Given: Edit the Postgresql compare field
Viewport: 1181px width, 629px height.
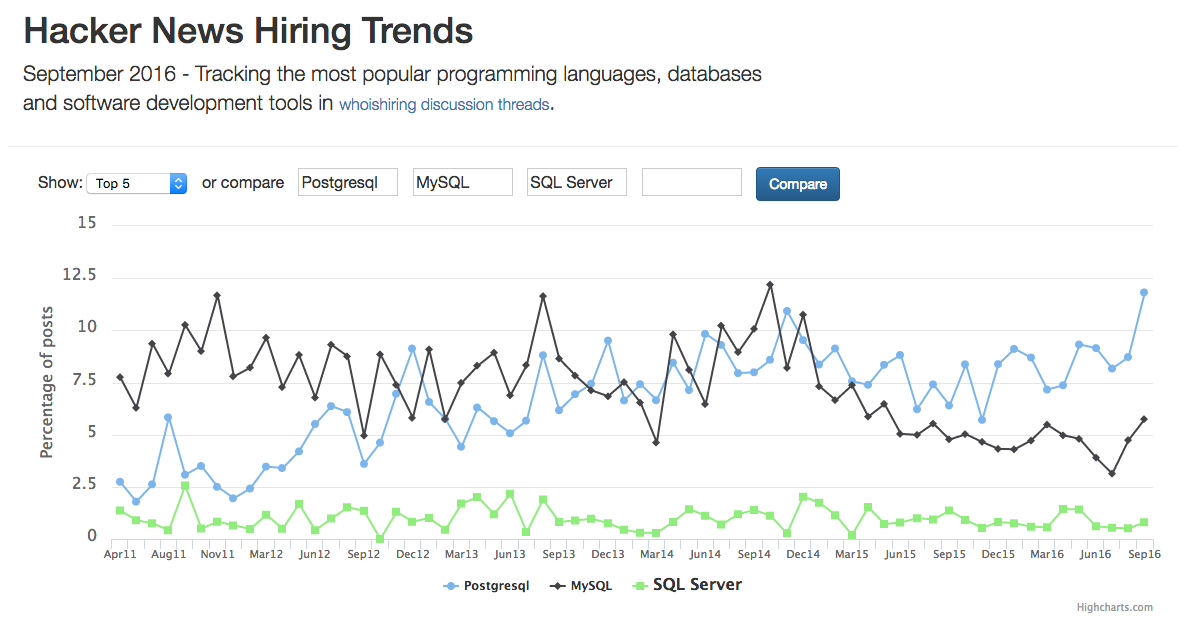Looking at the screenshot, I should click(348, 182).
